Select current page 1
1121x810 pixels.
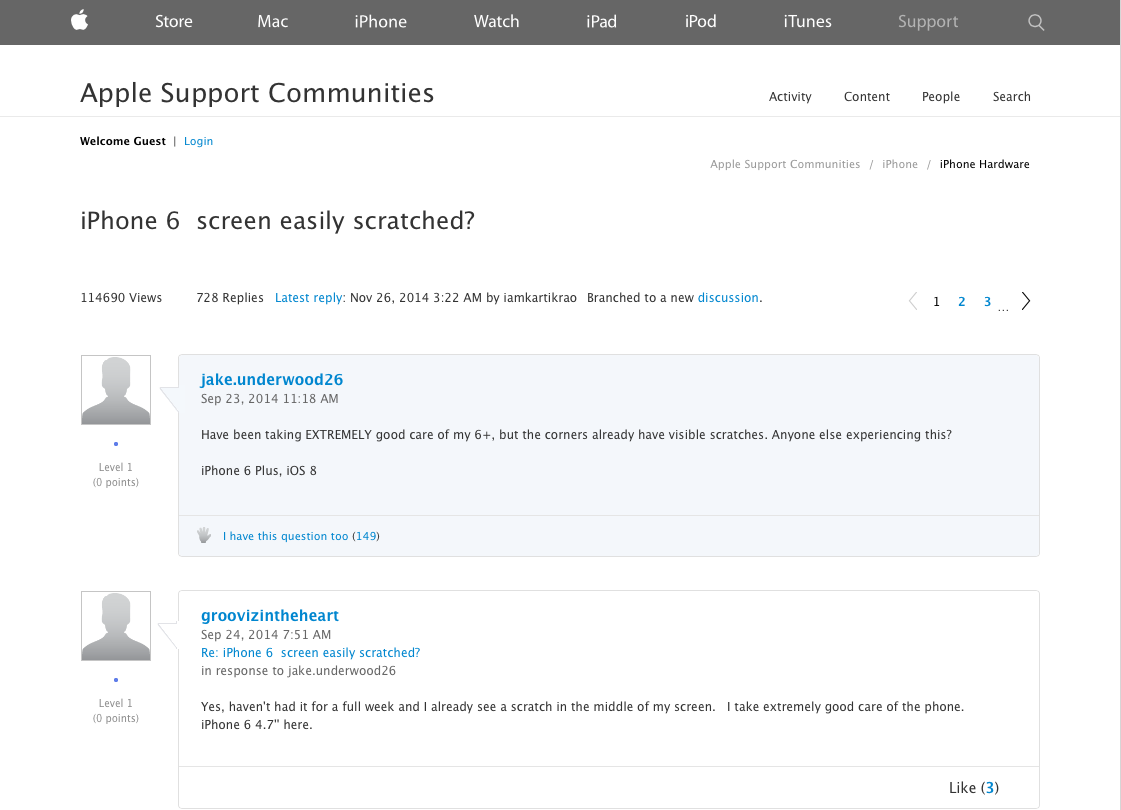click(937, 302)
